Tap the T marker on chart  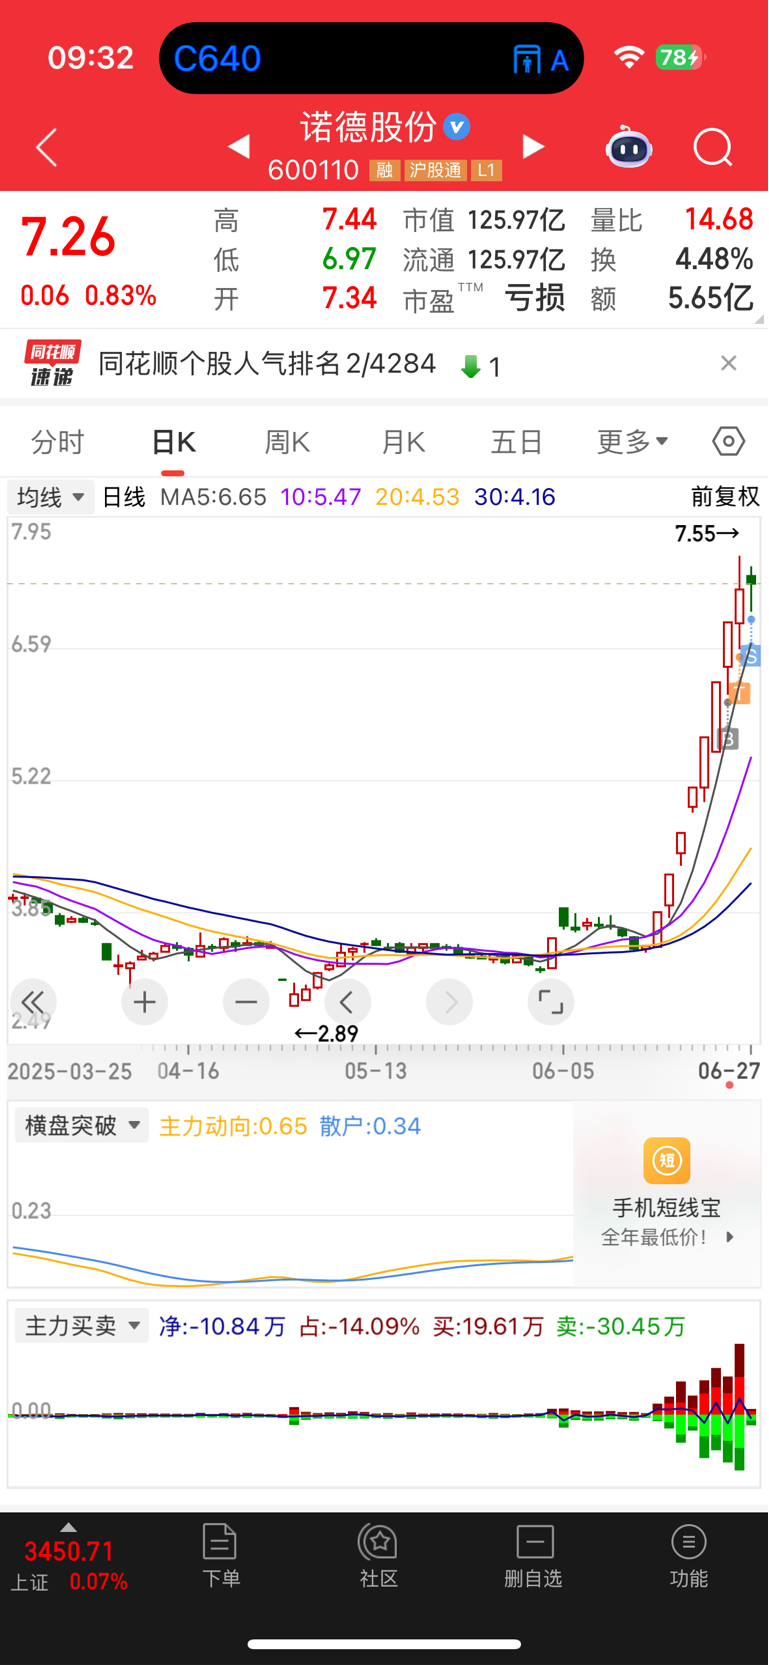(x=741, y=692)
